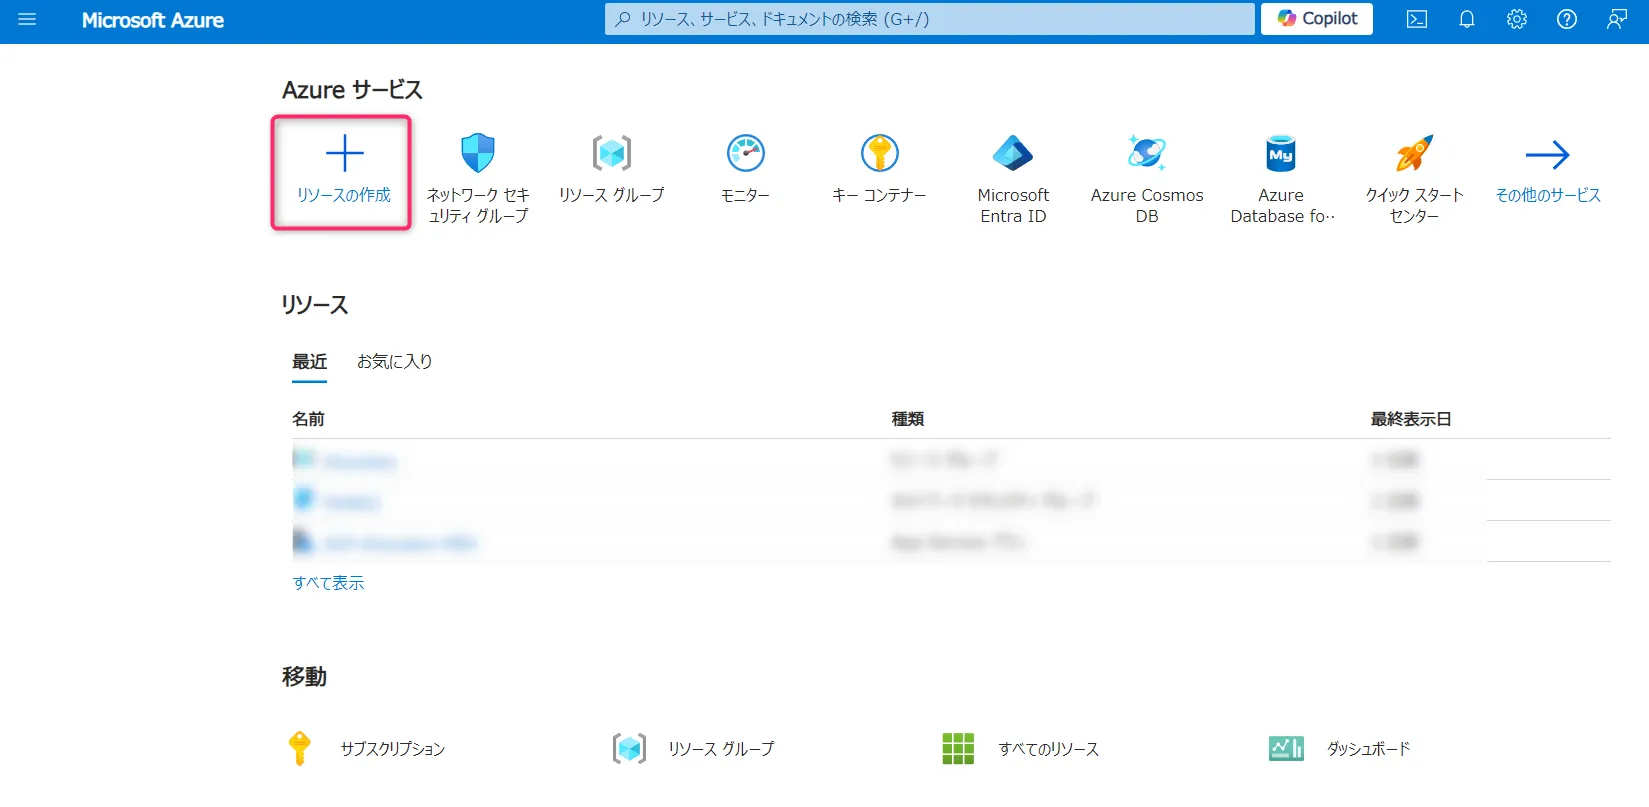Viewport: 1649px width, 807px height.
Task: Open the hamburger portal menu
Action: point(27,19)
